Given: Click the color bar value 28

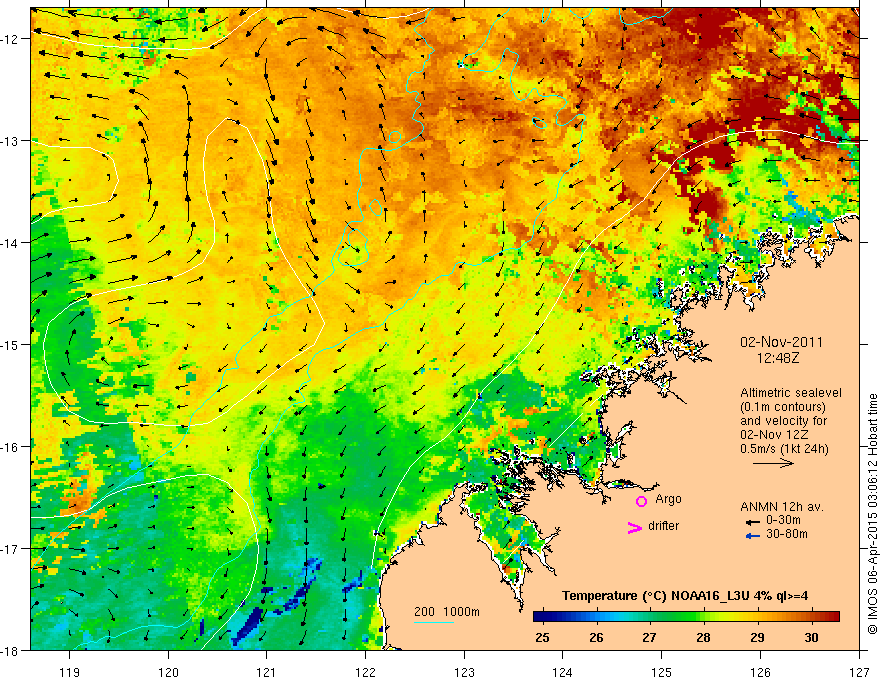Looking at the screenshot, I should (703, 637).
